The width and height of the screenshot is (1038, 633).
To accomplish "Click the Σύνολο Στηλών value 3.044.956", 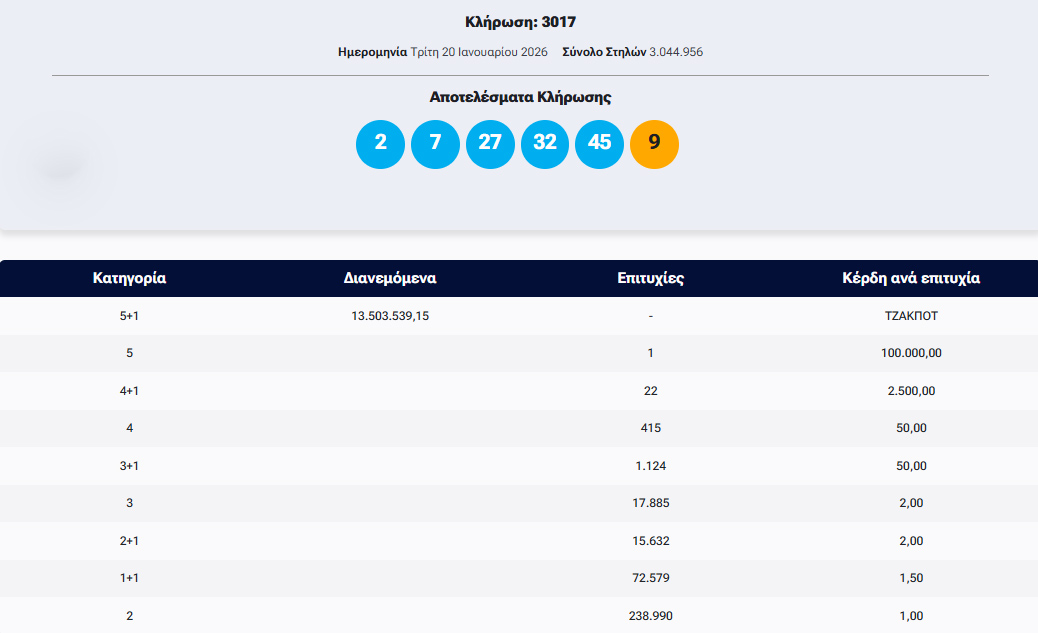I will (676, 52).
